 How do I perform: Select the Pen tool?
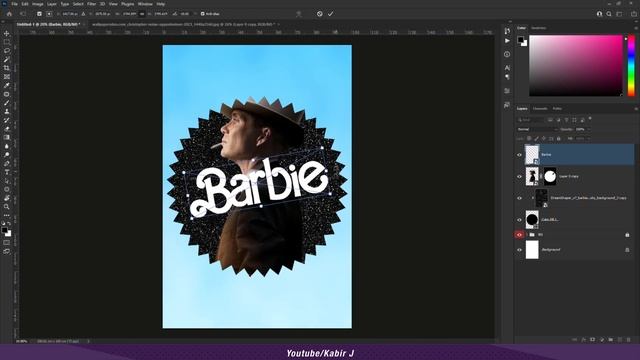[7, 163]
